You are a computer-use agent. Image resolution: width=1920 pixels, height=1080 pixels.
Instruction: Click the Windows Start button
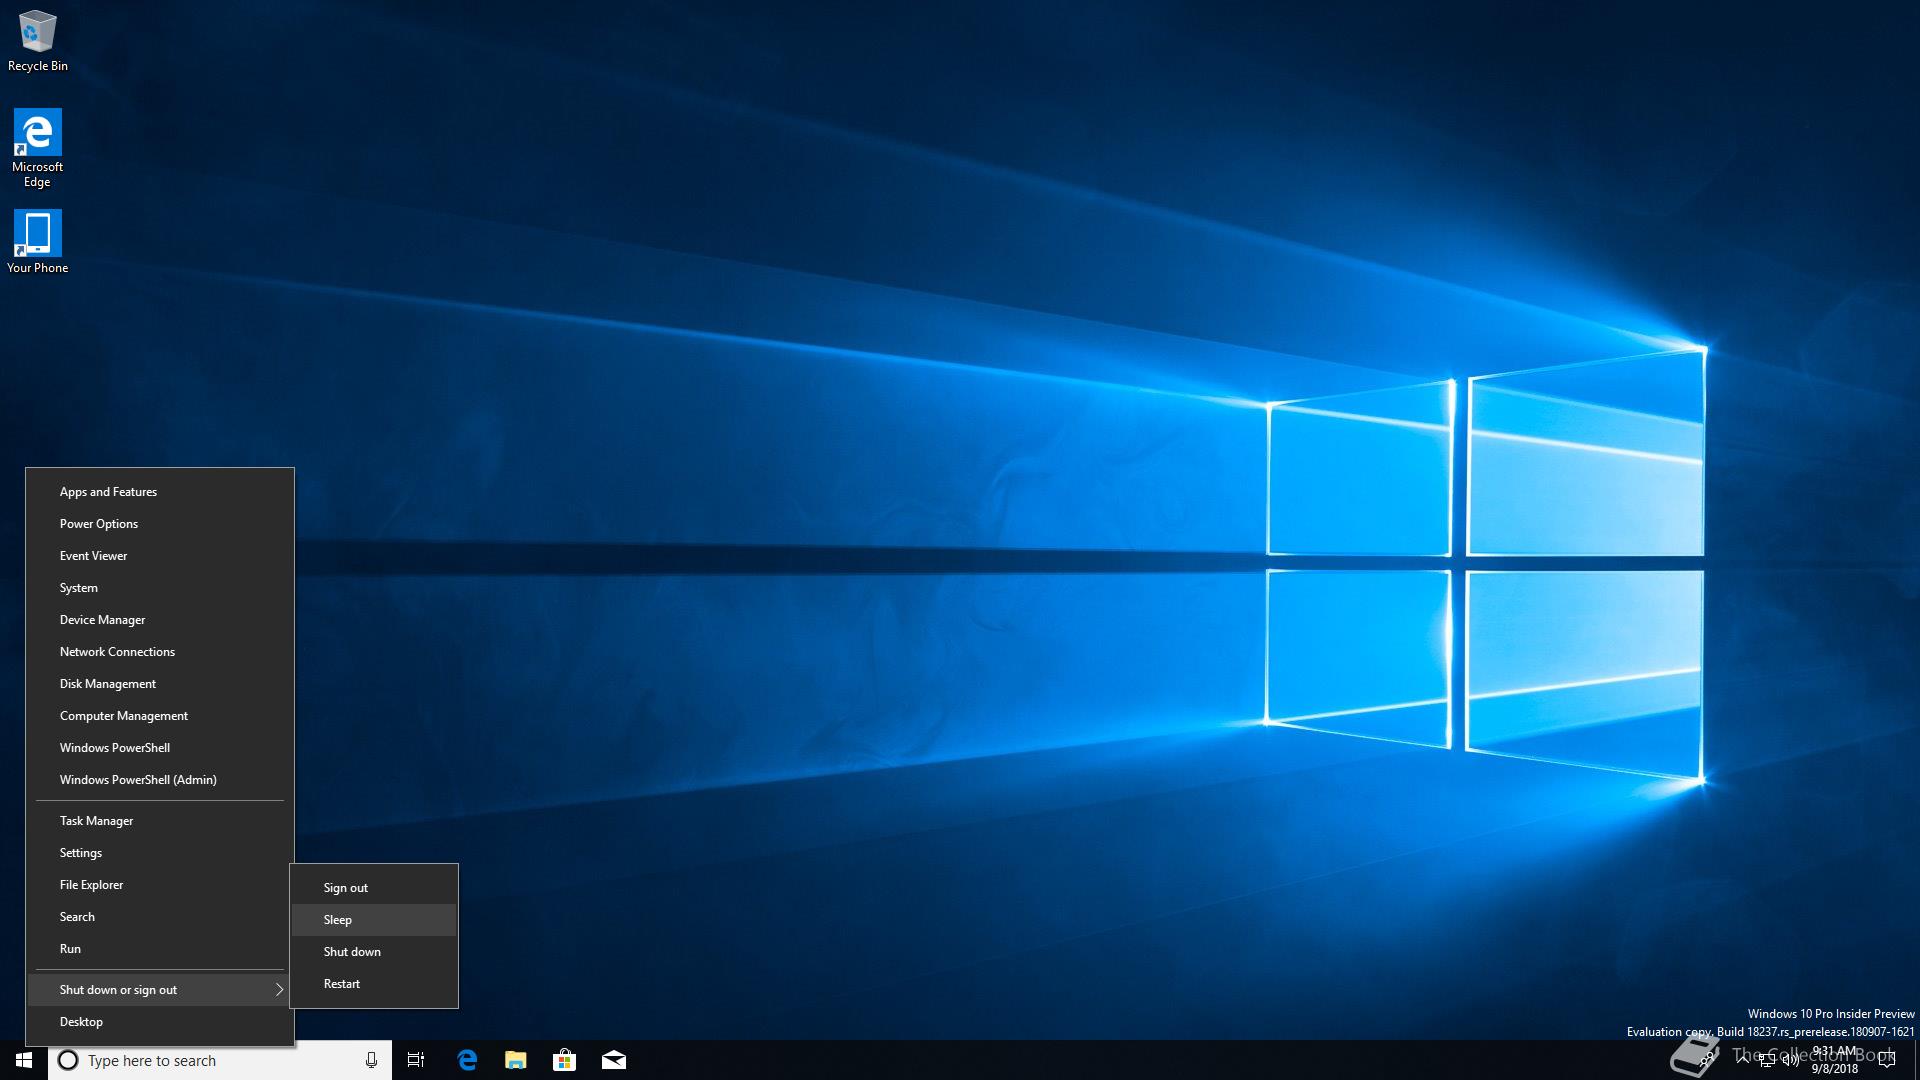24,1060
